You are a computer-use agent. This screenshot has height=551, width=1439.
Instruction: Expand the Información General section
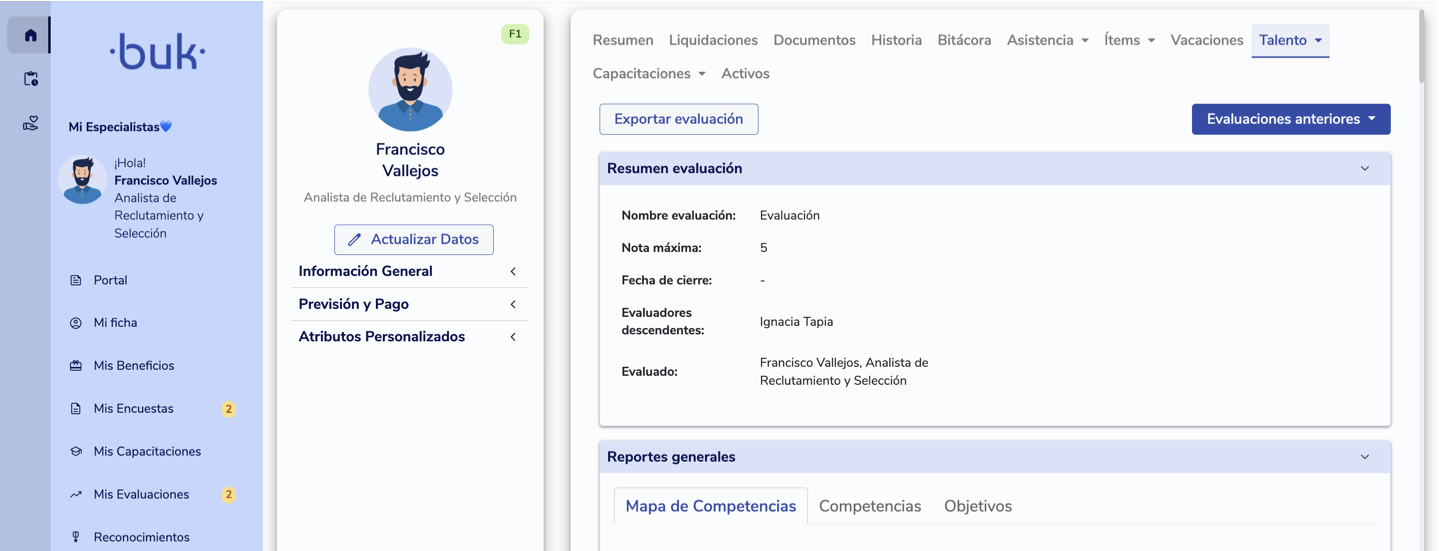pyautogui.click(x=410, y=271)
